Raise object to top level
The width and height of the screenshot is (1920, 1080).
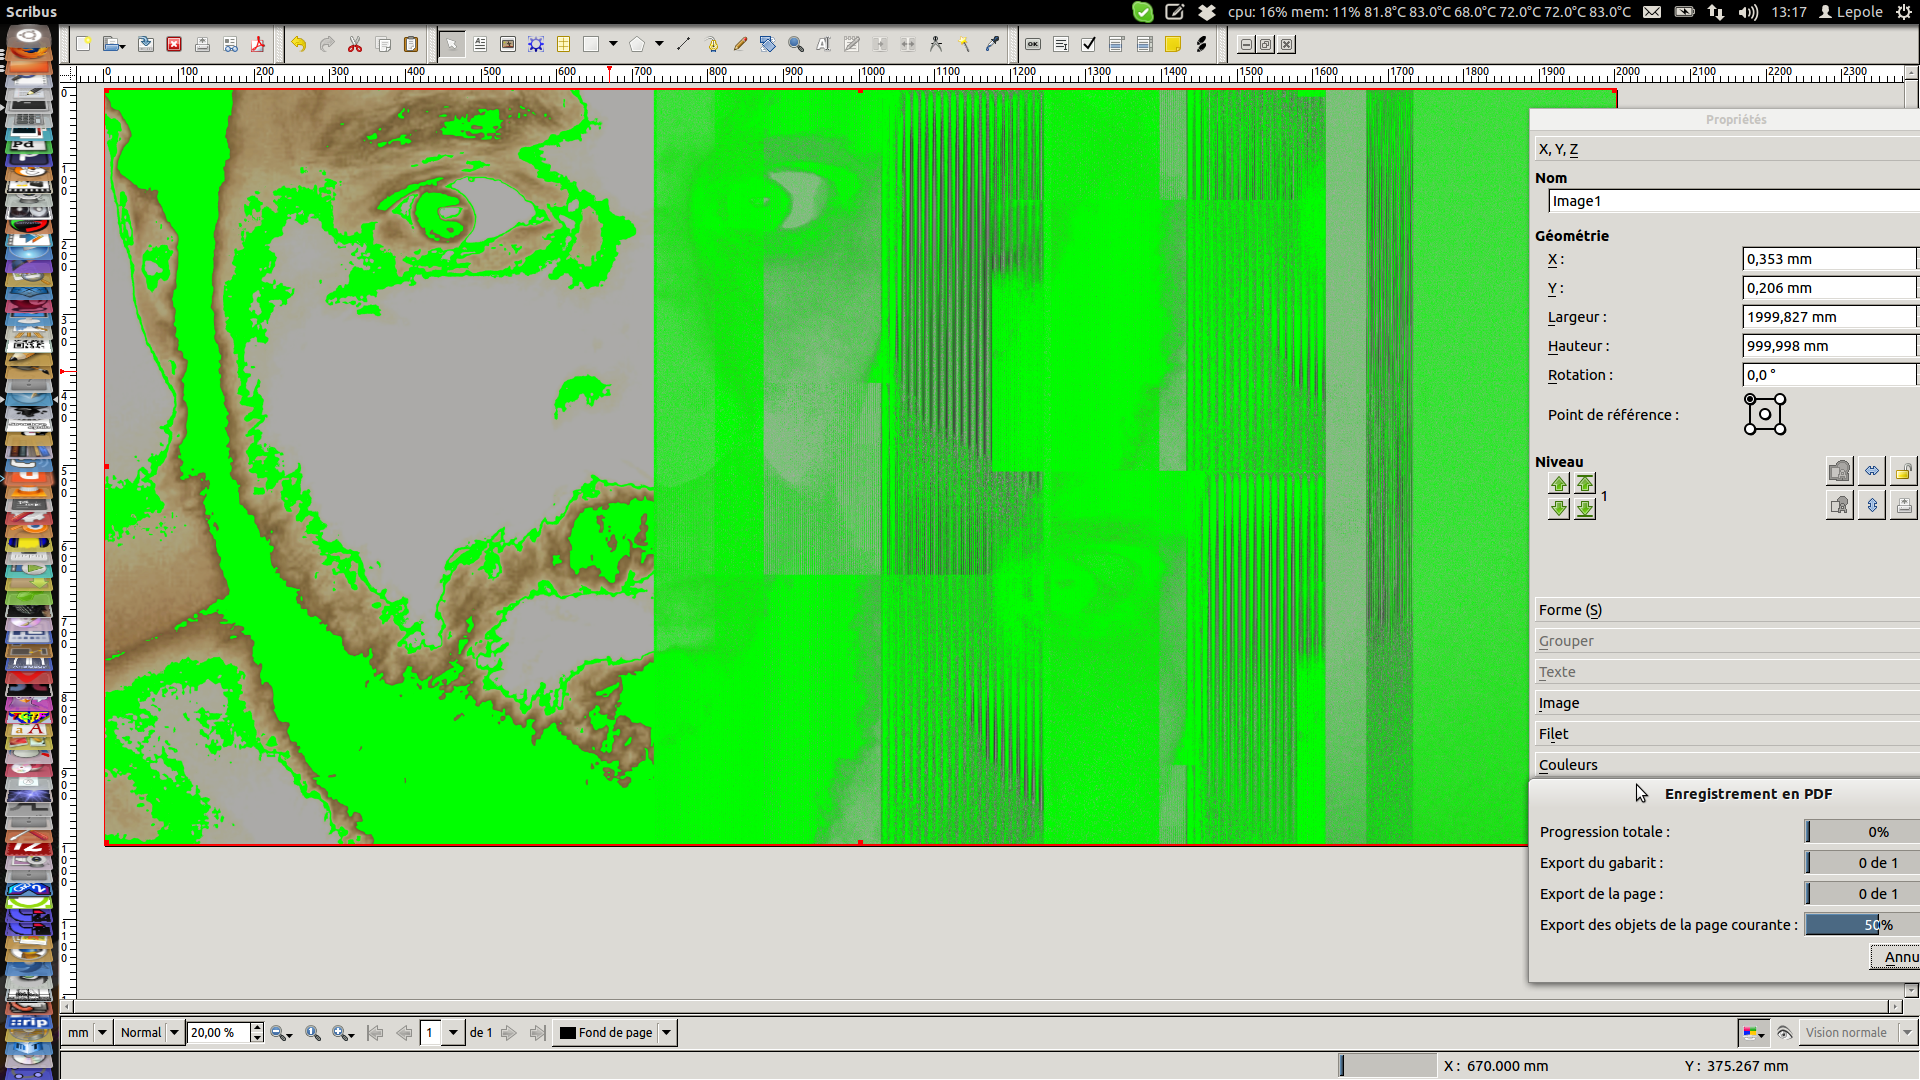[1585, 484]
